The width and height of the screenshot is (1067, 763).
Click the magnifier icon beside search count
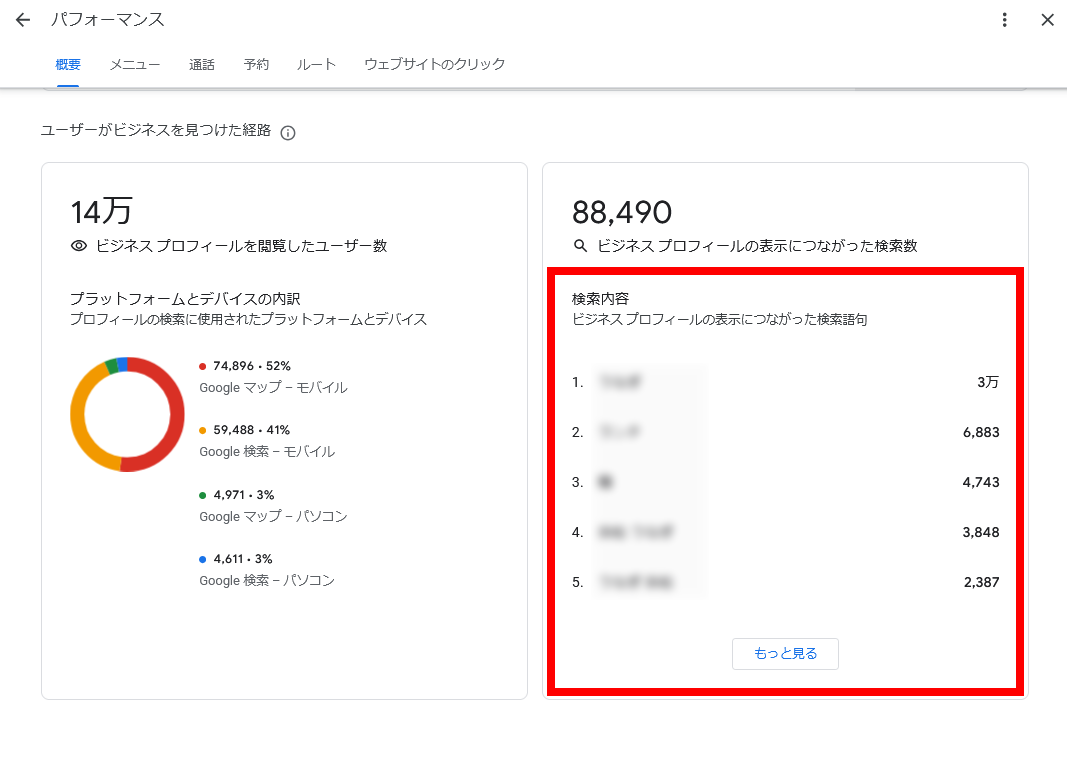580,246
